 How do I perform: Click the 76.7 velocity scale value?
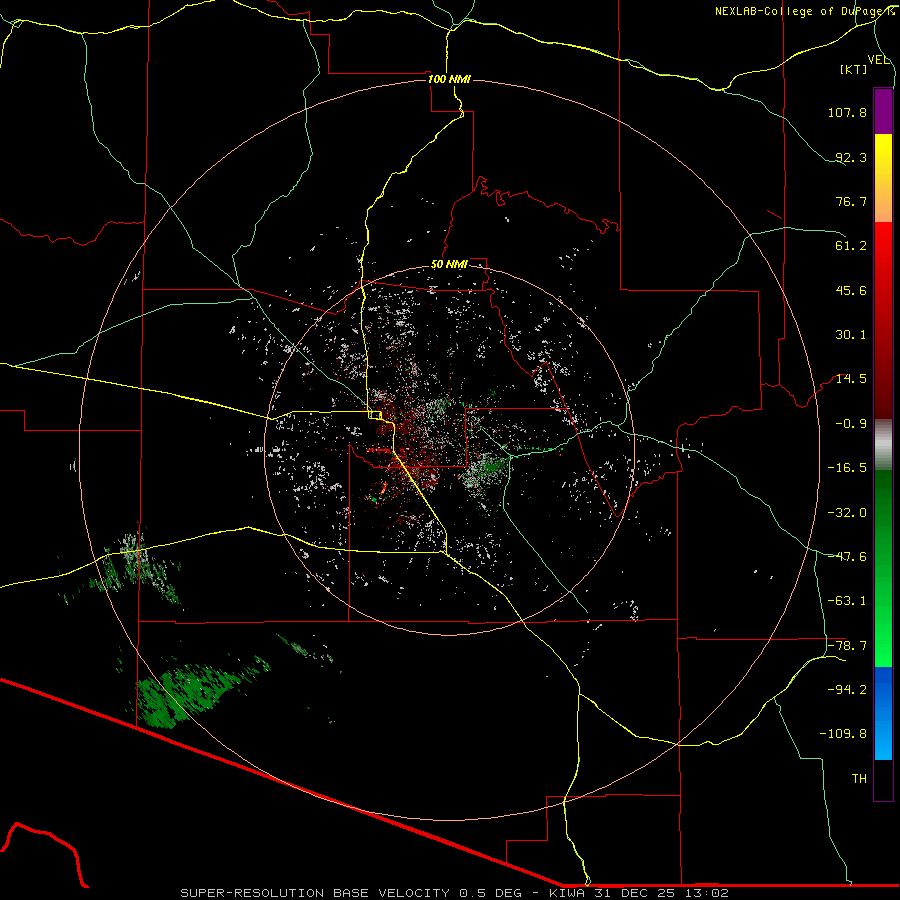[851, 201]
